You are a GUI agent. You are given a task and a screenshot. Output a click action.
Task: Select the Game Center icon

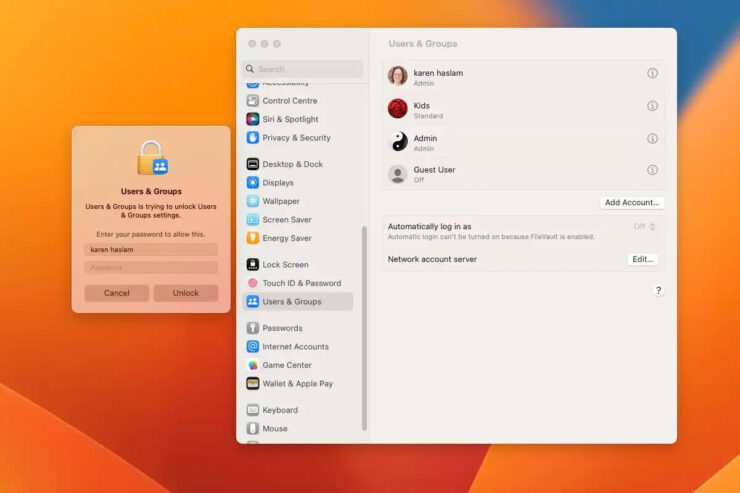coord(253,365)
